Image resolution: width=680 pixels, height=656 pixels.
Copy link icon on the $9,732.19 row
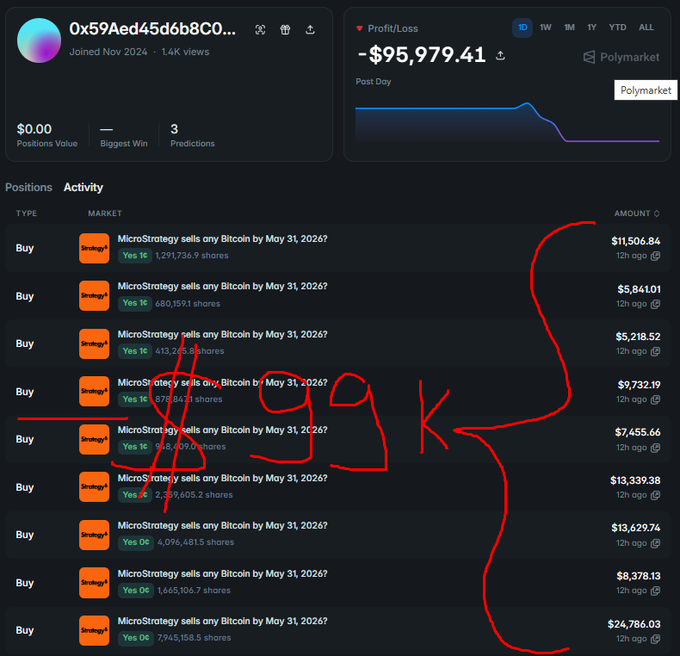[x=656, y=399]
